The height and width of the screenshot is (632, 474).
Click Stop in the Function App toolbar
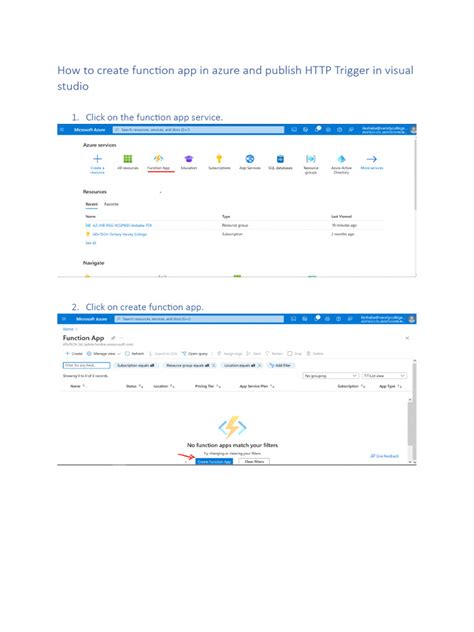click(x=295, y=353)
